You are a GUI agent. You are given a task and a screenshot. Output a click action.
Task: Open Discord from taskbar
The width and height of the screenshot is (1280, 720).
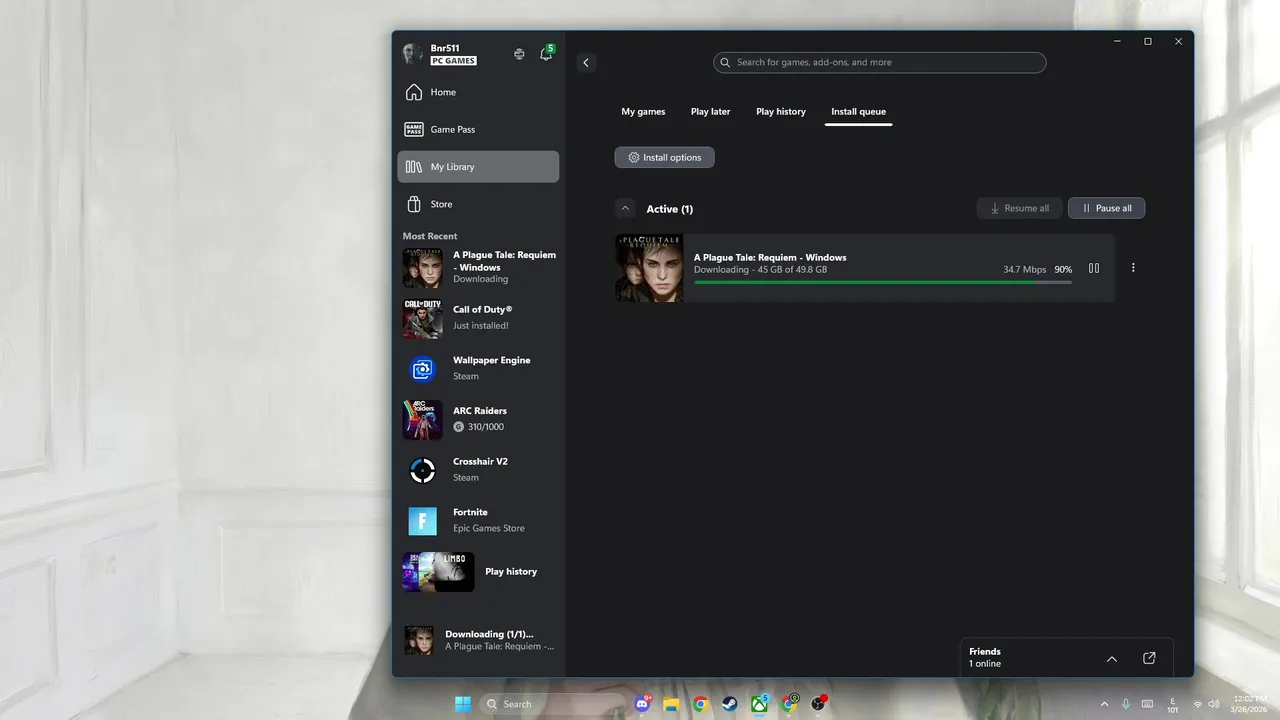click(x=643, y=704)
